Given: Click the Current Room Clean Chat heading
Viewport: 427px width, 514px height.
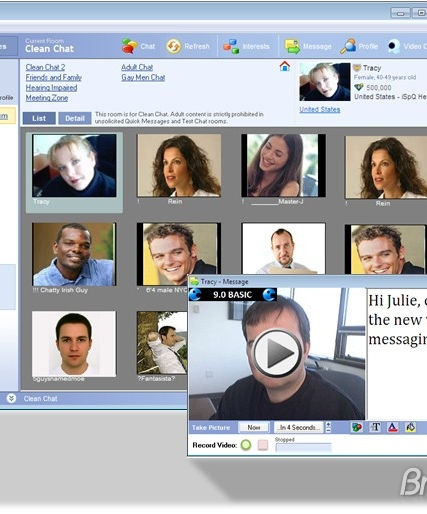Looking at the screenshot, I should pos(49,46).
